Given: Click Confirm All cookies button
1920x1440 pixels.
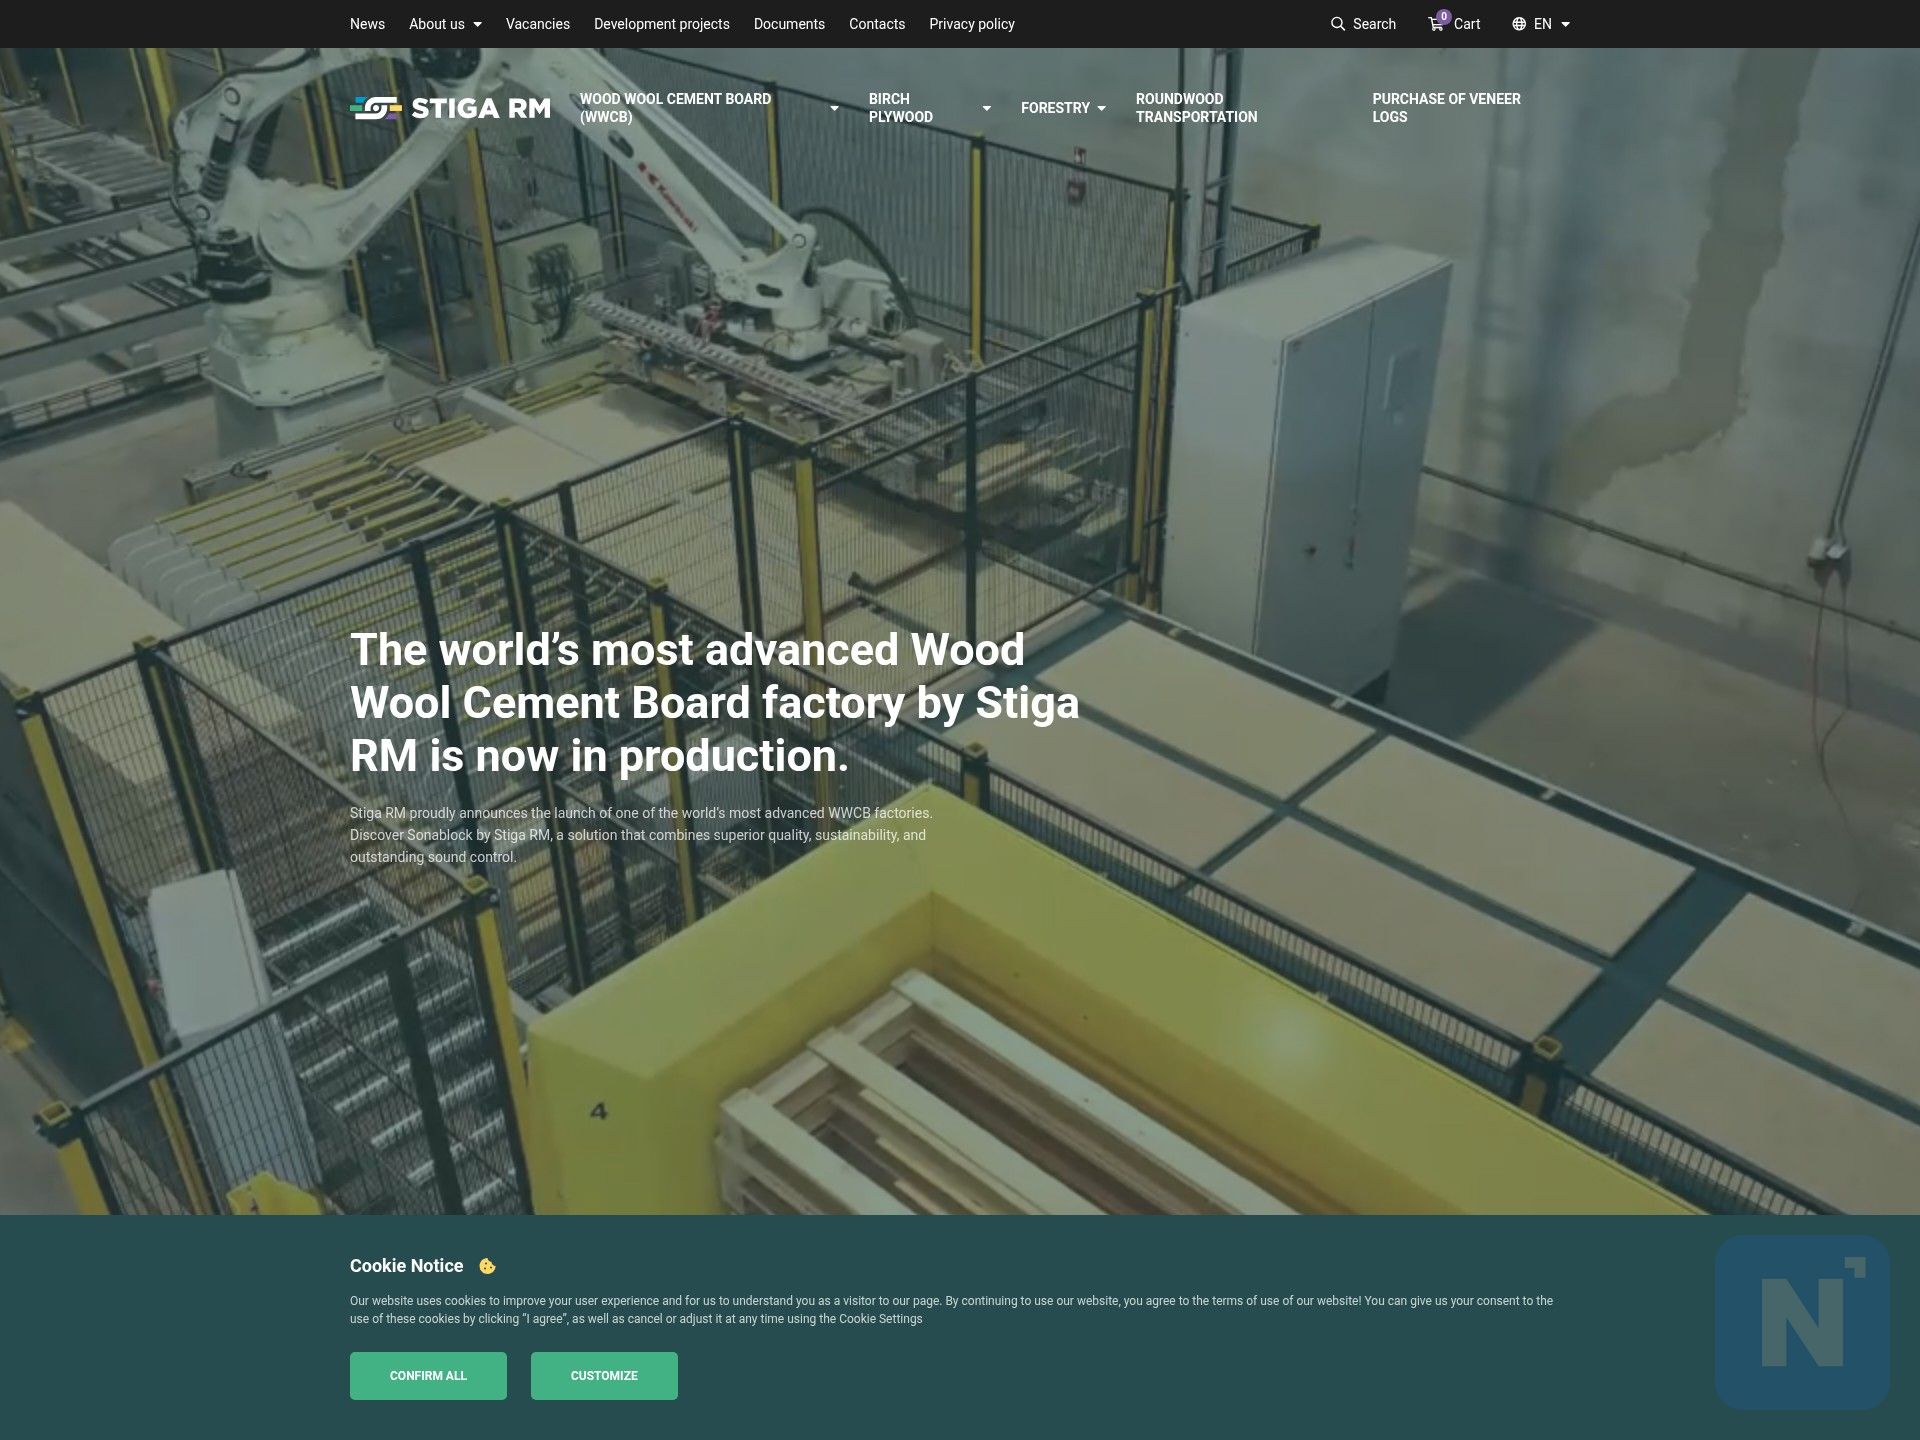Looking at the screenshot, I should [428, 1376].
